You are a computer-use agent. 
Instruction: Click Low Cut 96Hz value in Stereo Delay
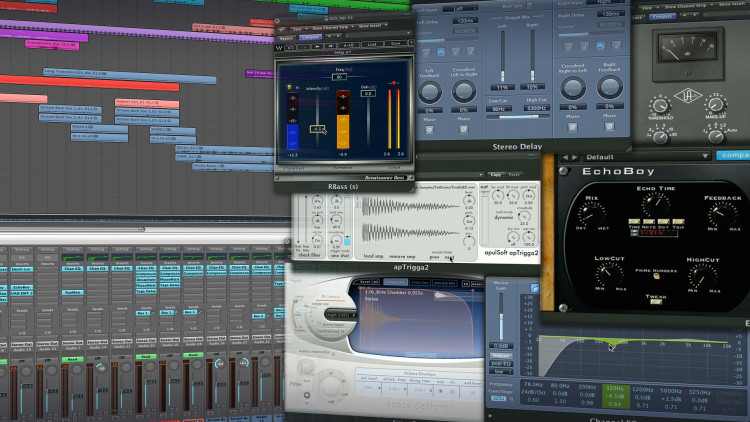point(498,109)
